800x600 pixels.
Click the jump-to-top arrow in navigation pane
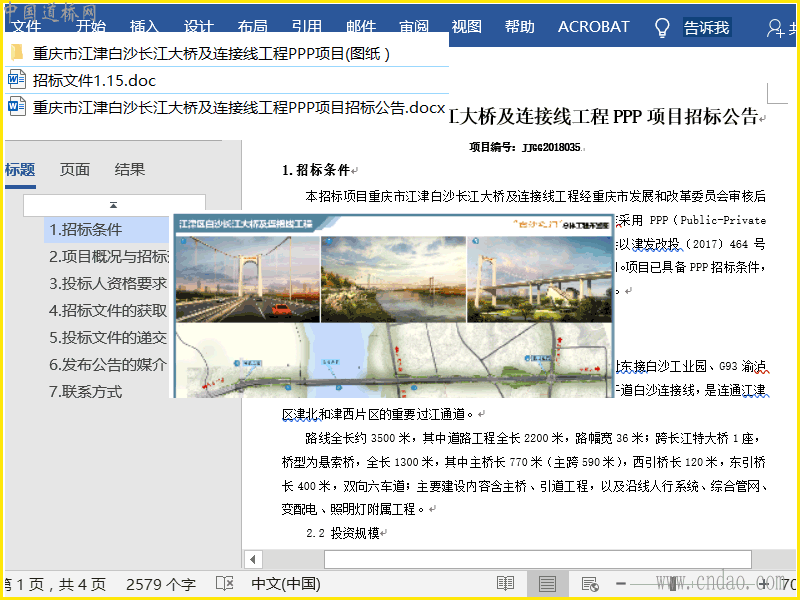pyautogui.click(x=113, y=205)
